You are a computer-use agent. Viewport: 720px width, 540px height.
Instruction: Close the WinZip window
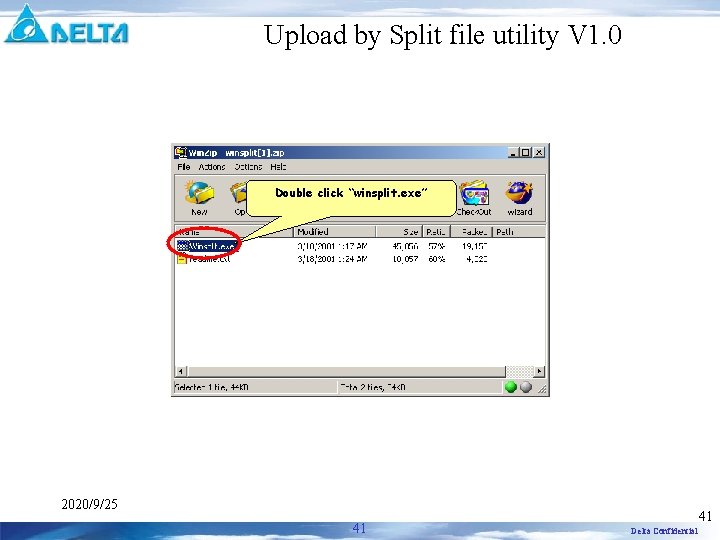click(539, 152)
